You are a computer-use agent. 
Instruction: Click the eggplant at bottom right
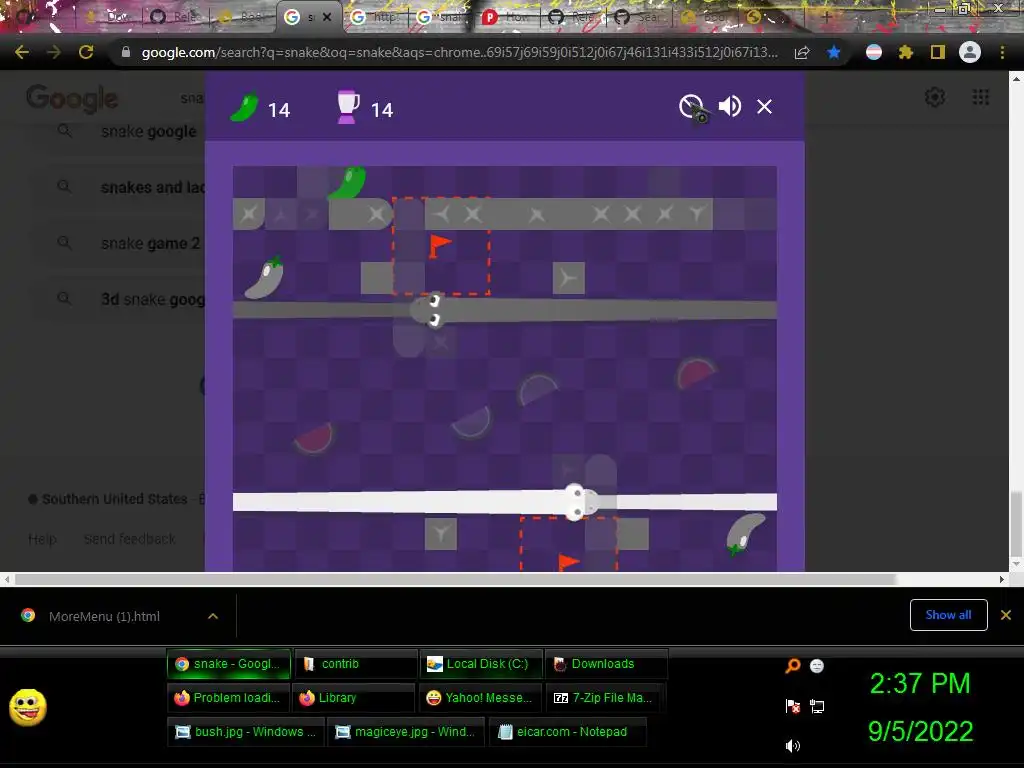pyautogui.click(x=745, y=534)
